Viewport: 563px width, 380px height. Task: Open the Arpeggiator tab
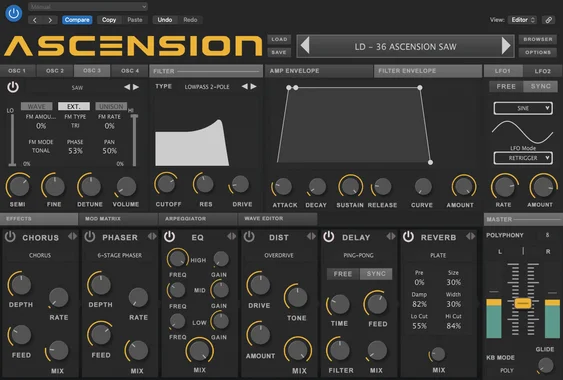click(x=198, y=218)
